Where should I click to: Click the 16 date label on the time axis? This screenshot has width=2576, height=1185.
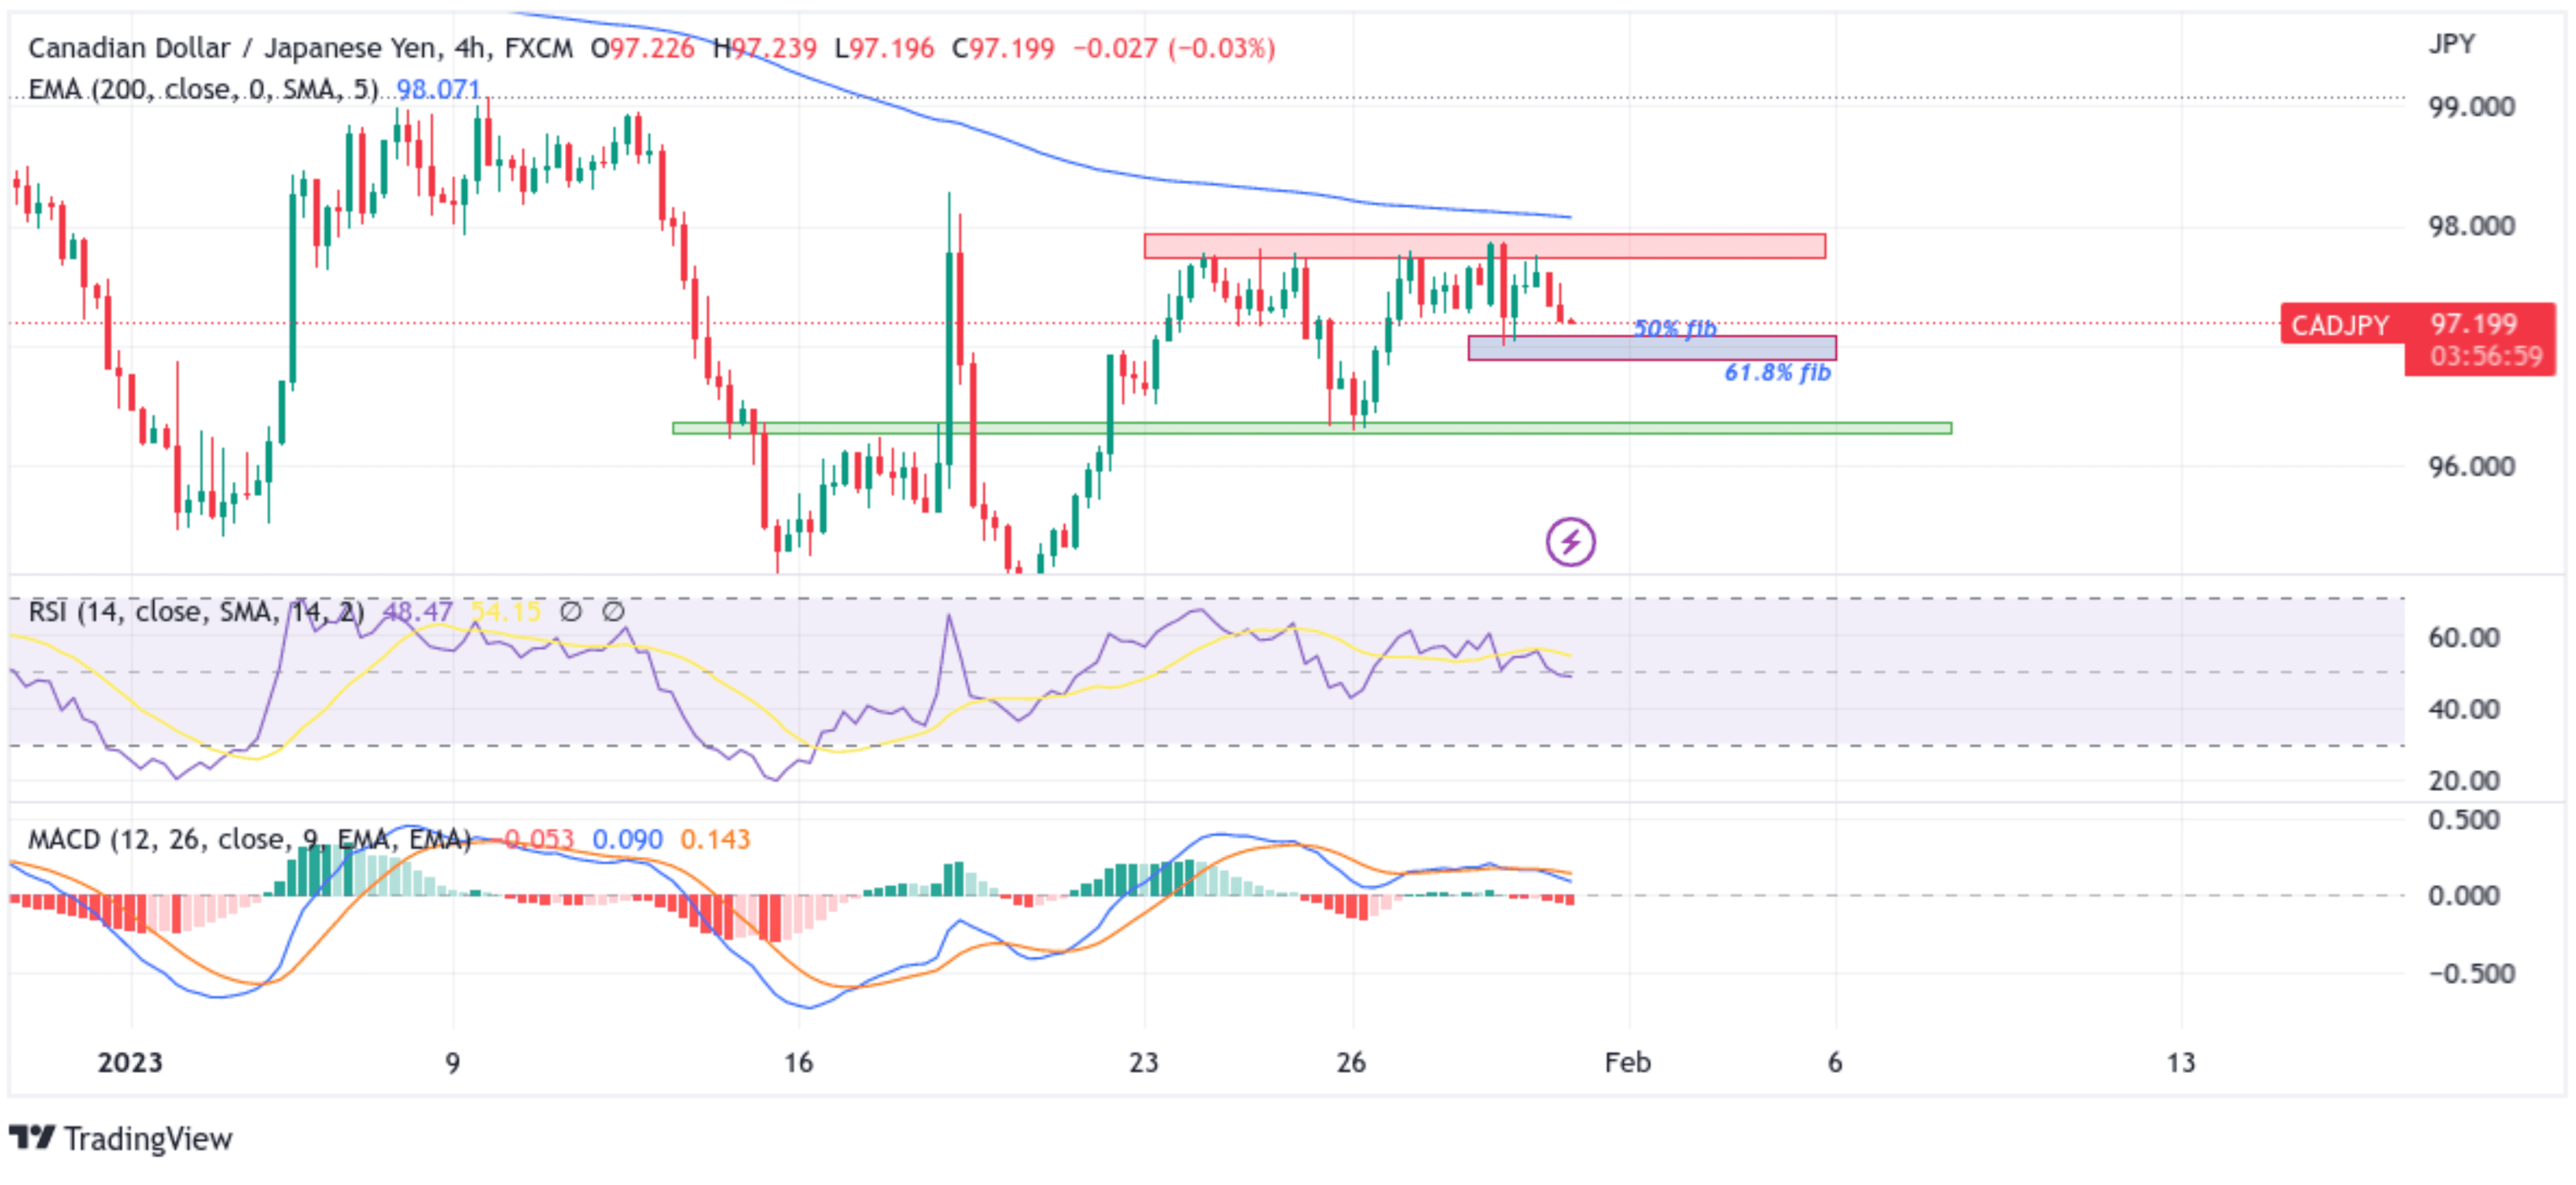[798, 1062]
